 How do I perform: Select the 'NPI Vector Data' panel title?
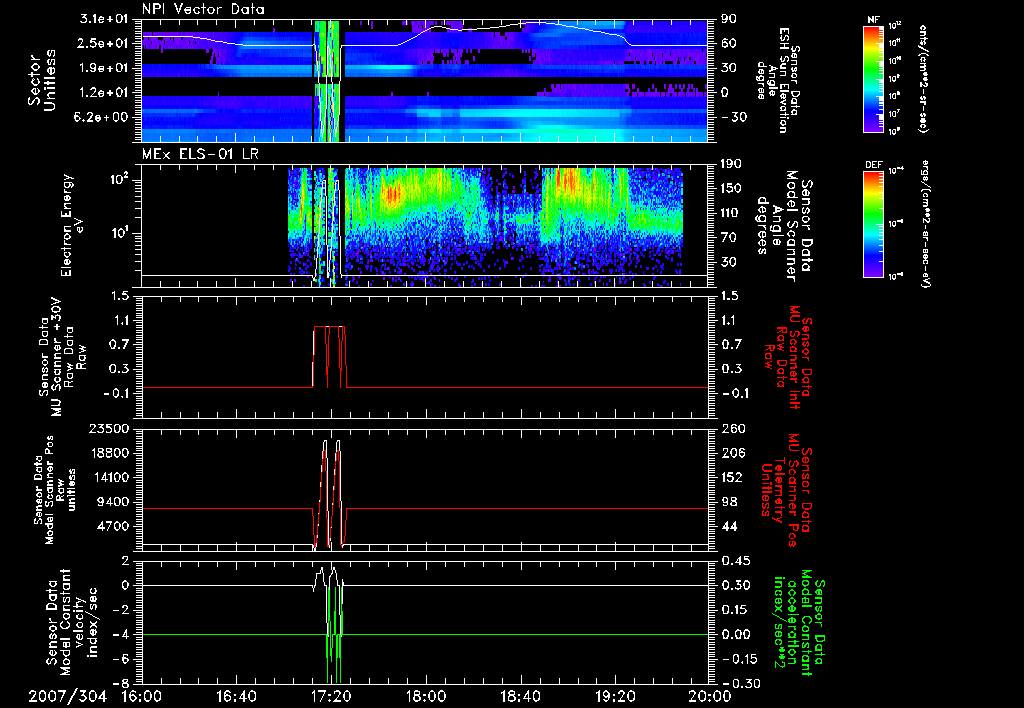(x=204, y=9)
